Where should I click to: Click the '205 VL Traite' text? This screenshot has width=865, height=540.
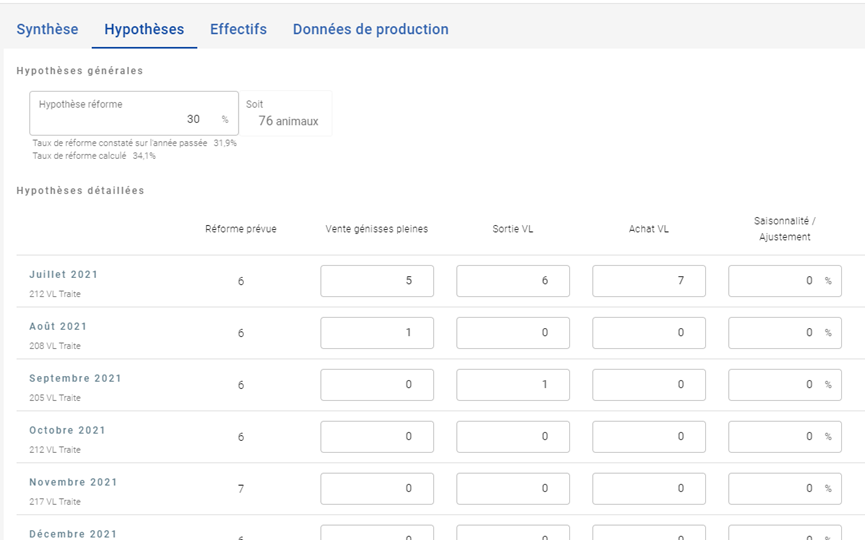pyautogui.click(x=55, y=398)
